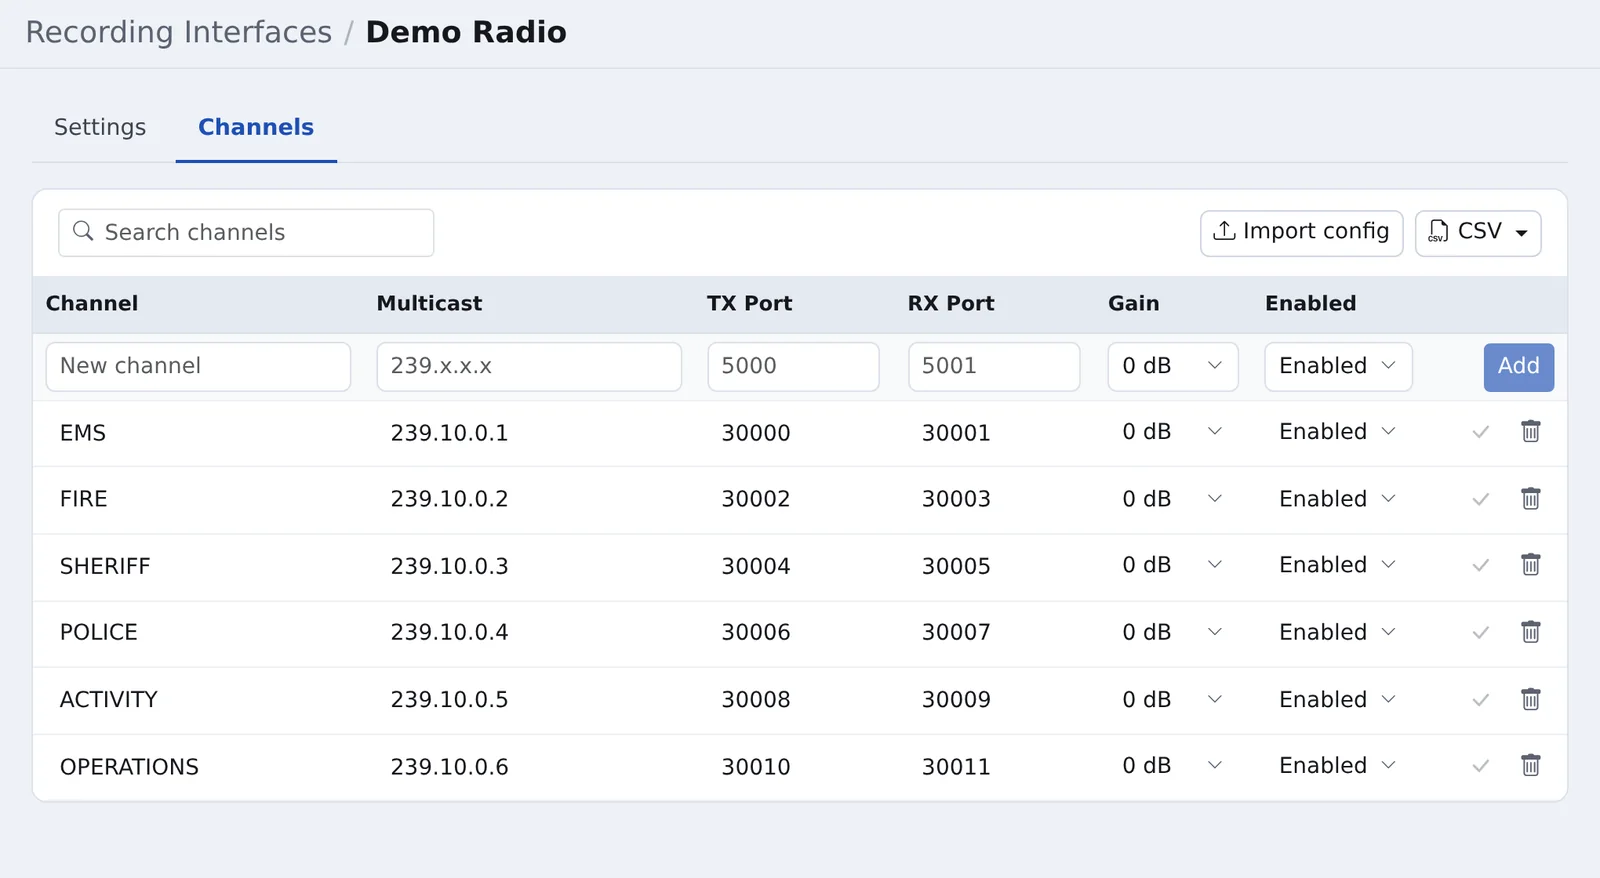1600x878 pixels.
Task: Confirm changes for the POLICE row
Action: (1481, 632)
